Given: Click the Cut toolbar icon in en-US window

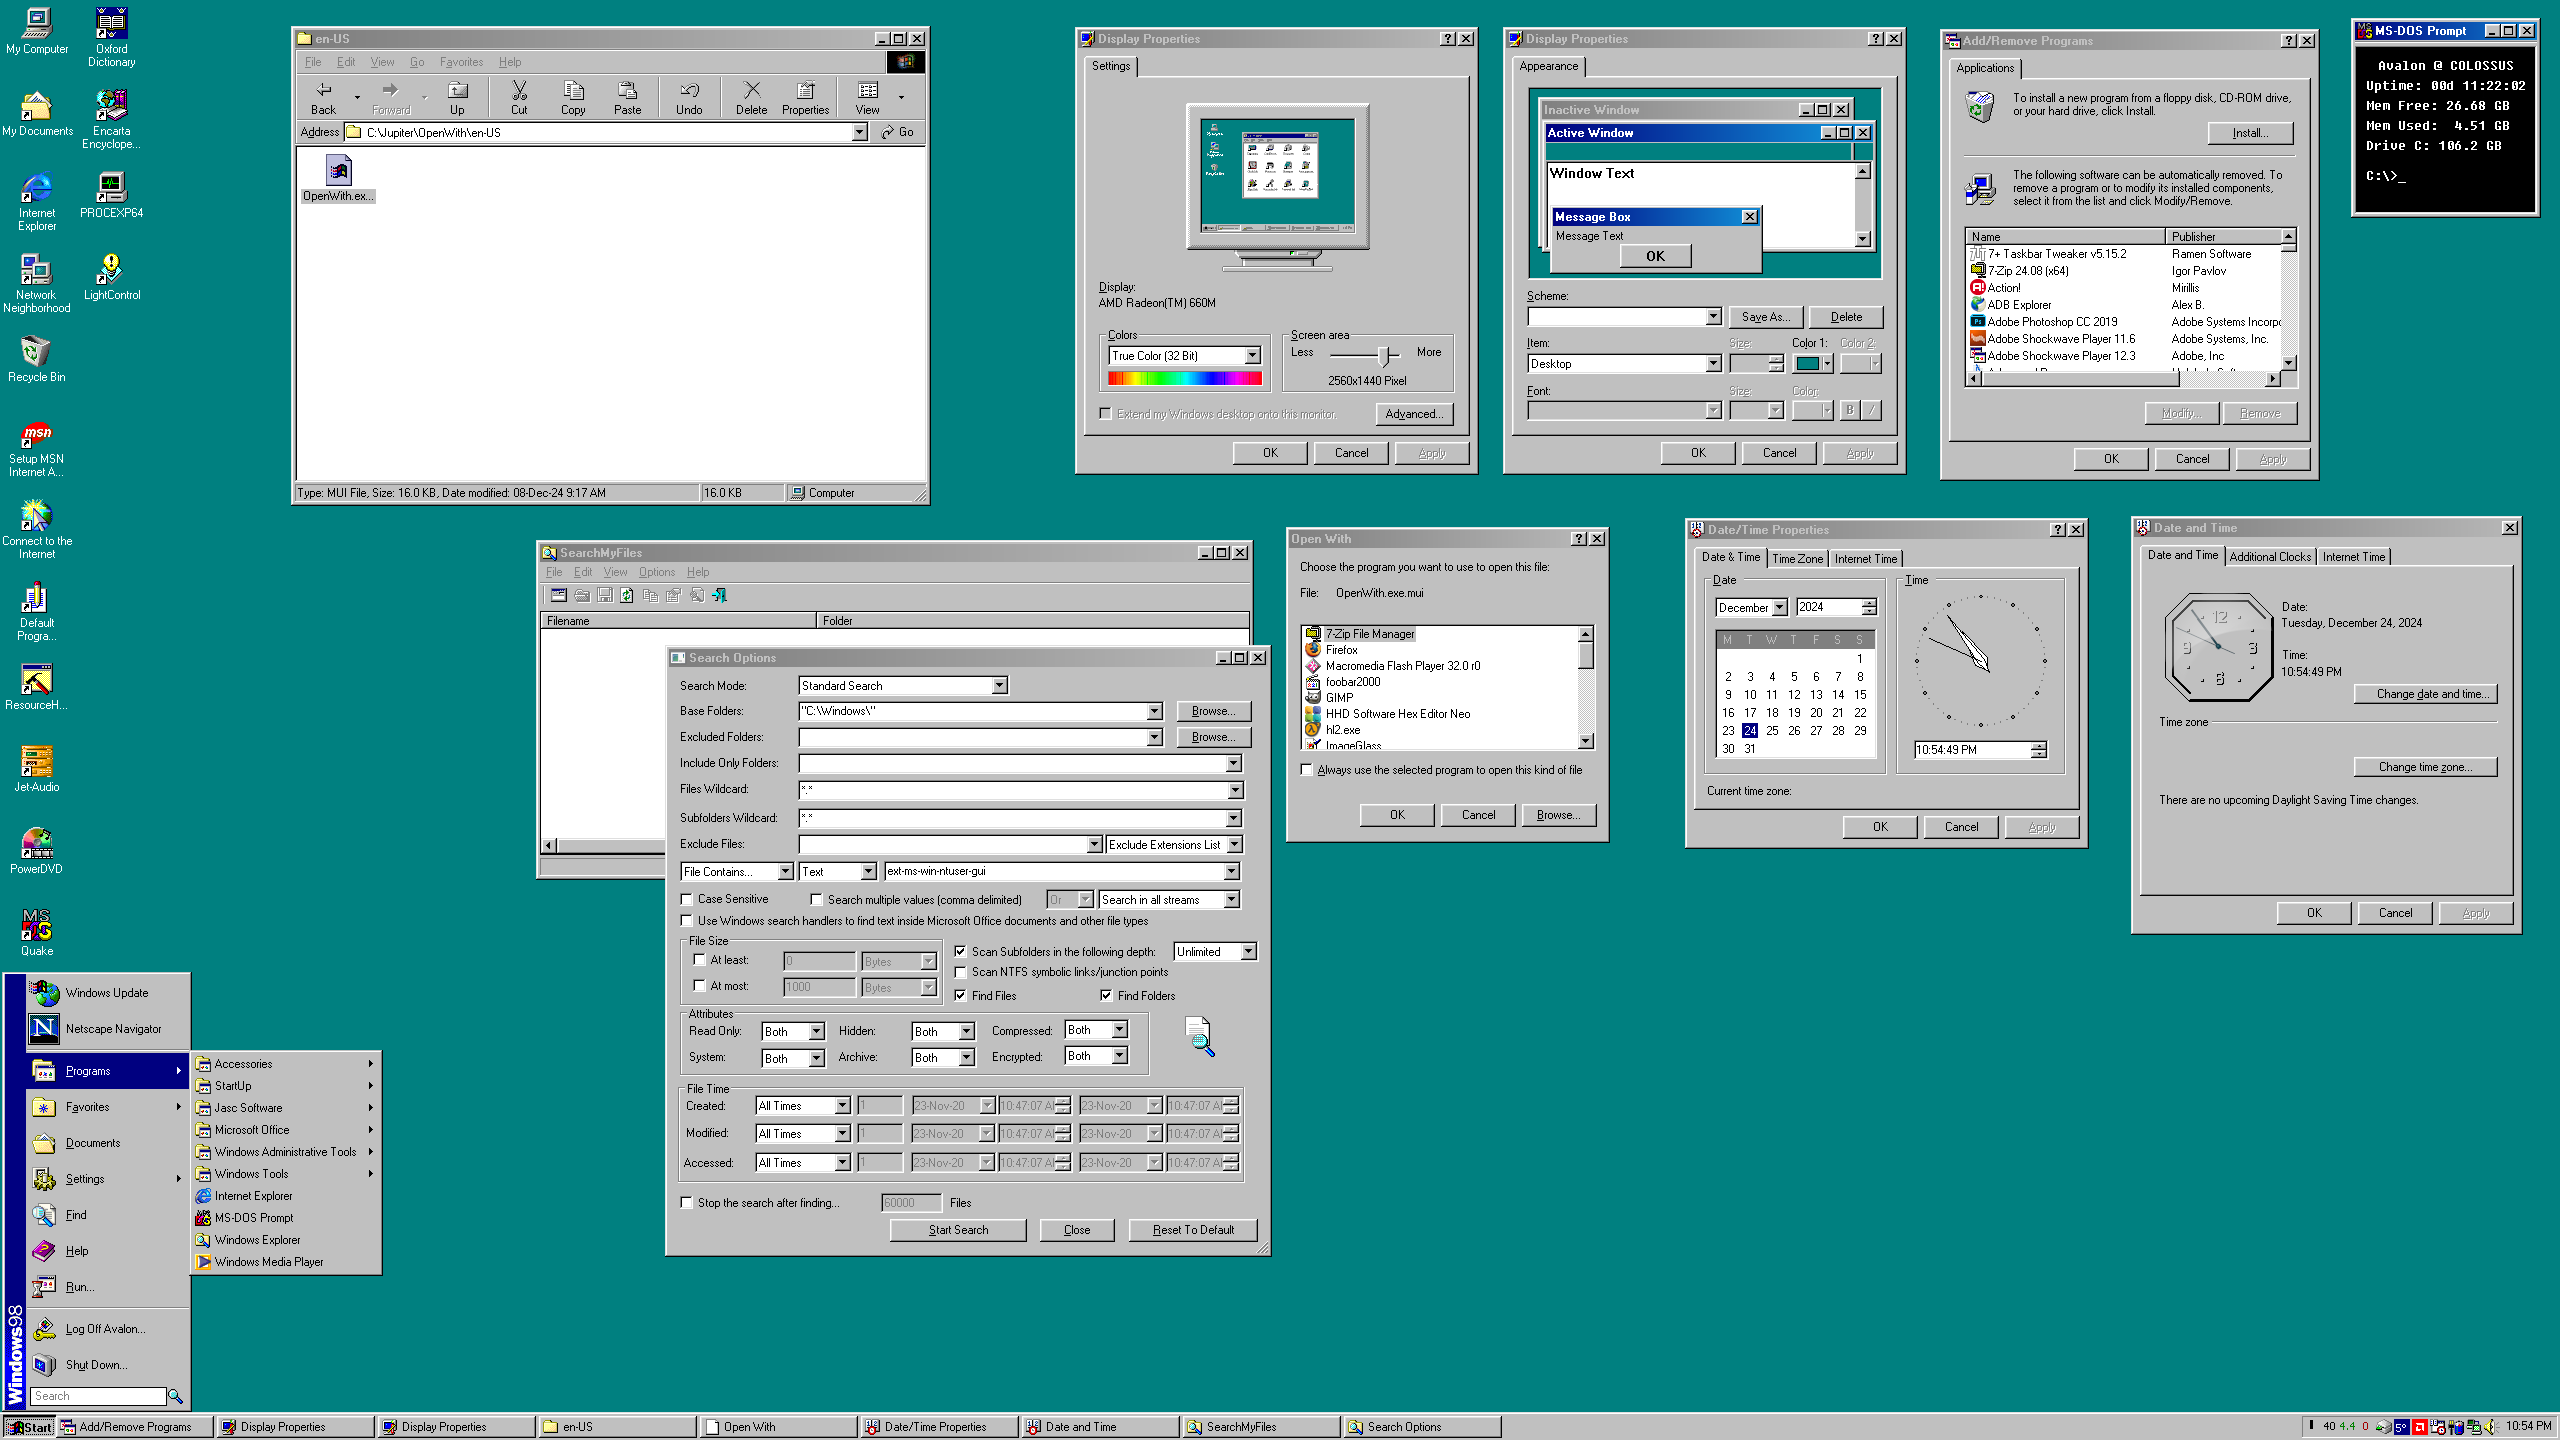Looking at the screenshot, I should 519,98.
